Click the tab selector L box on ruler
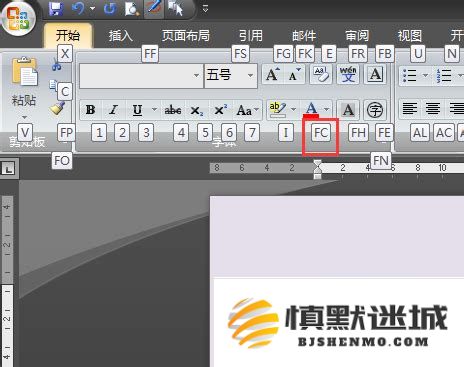This screenshot has height=367, width=464. coord(8,169)
